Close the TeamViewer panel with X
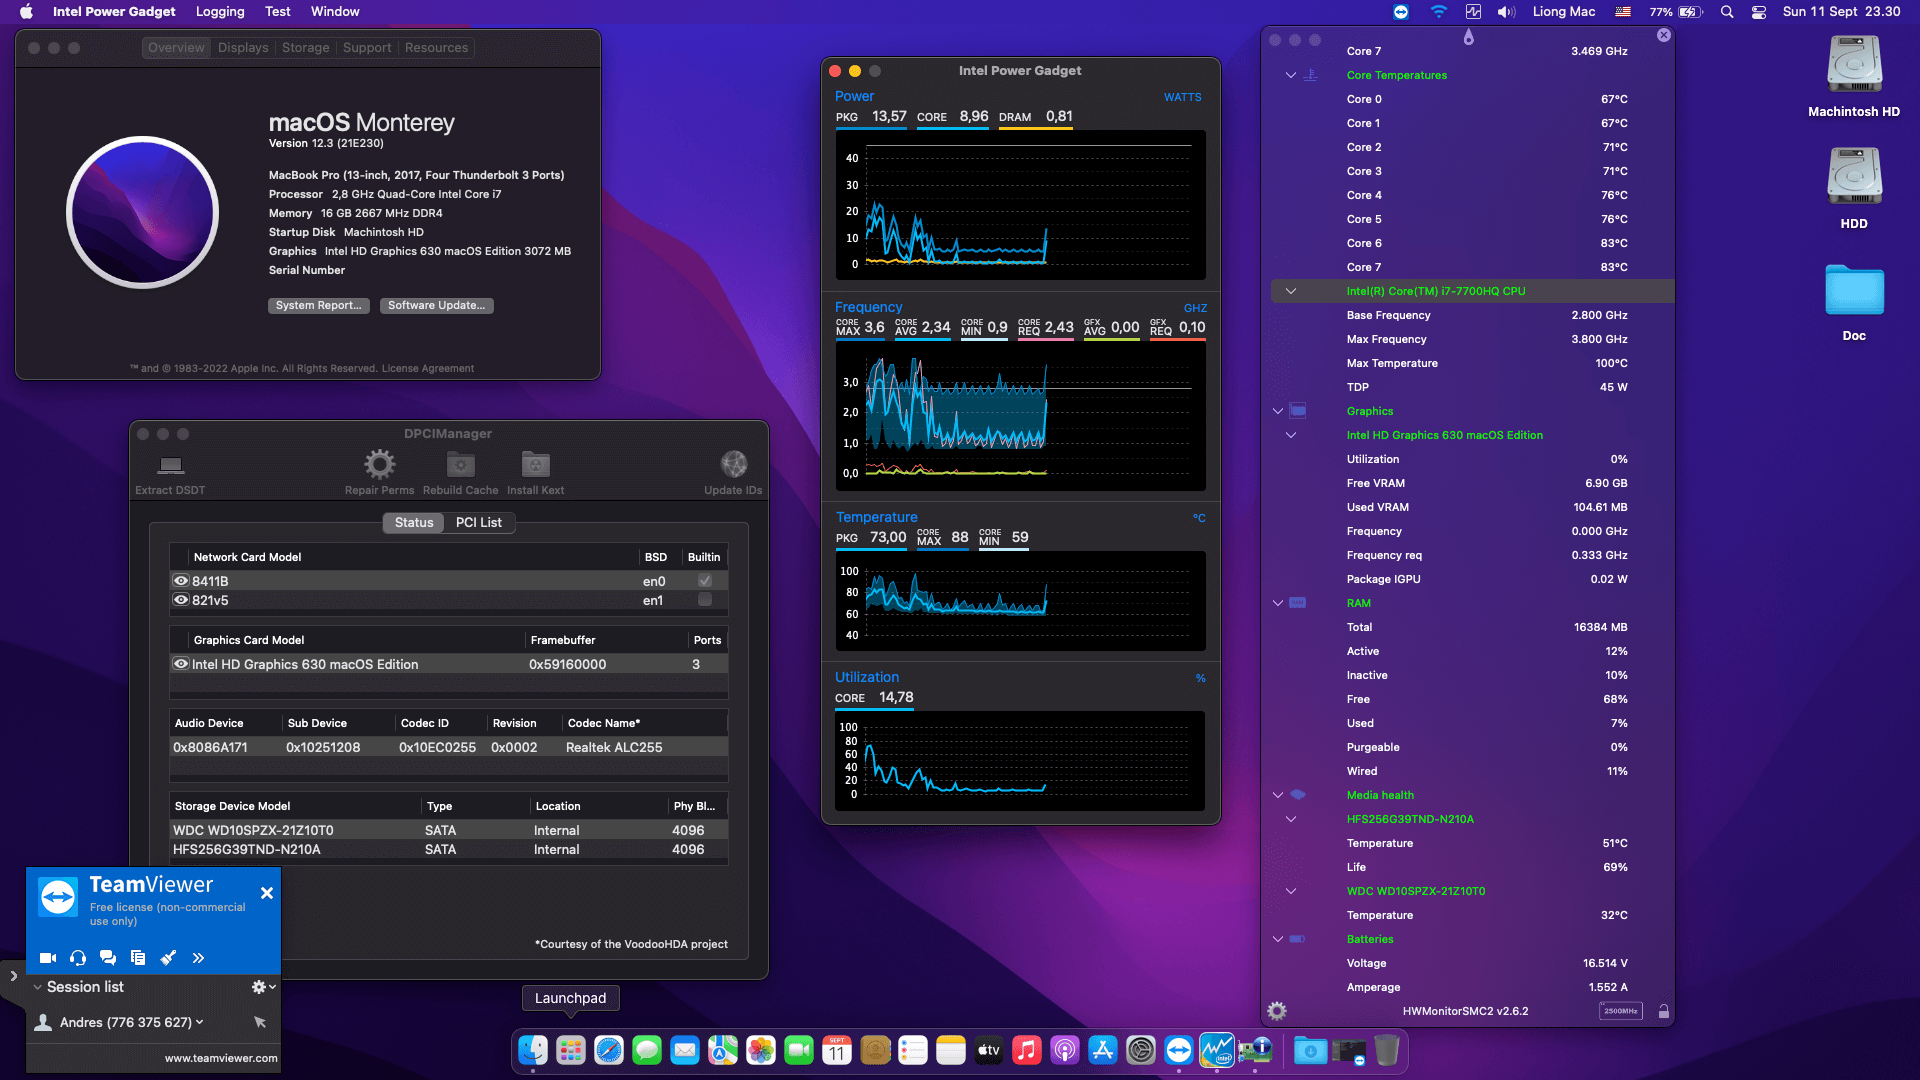1920x1080 pixels. tap(267, 893)
